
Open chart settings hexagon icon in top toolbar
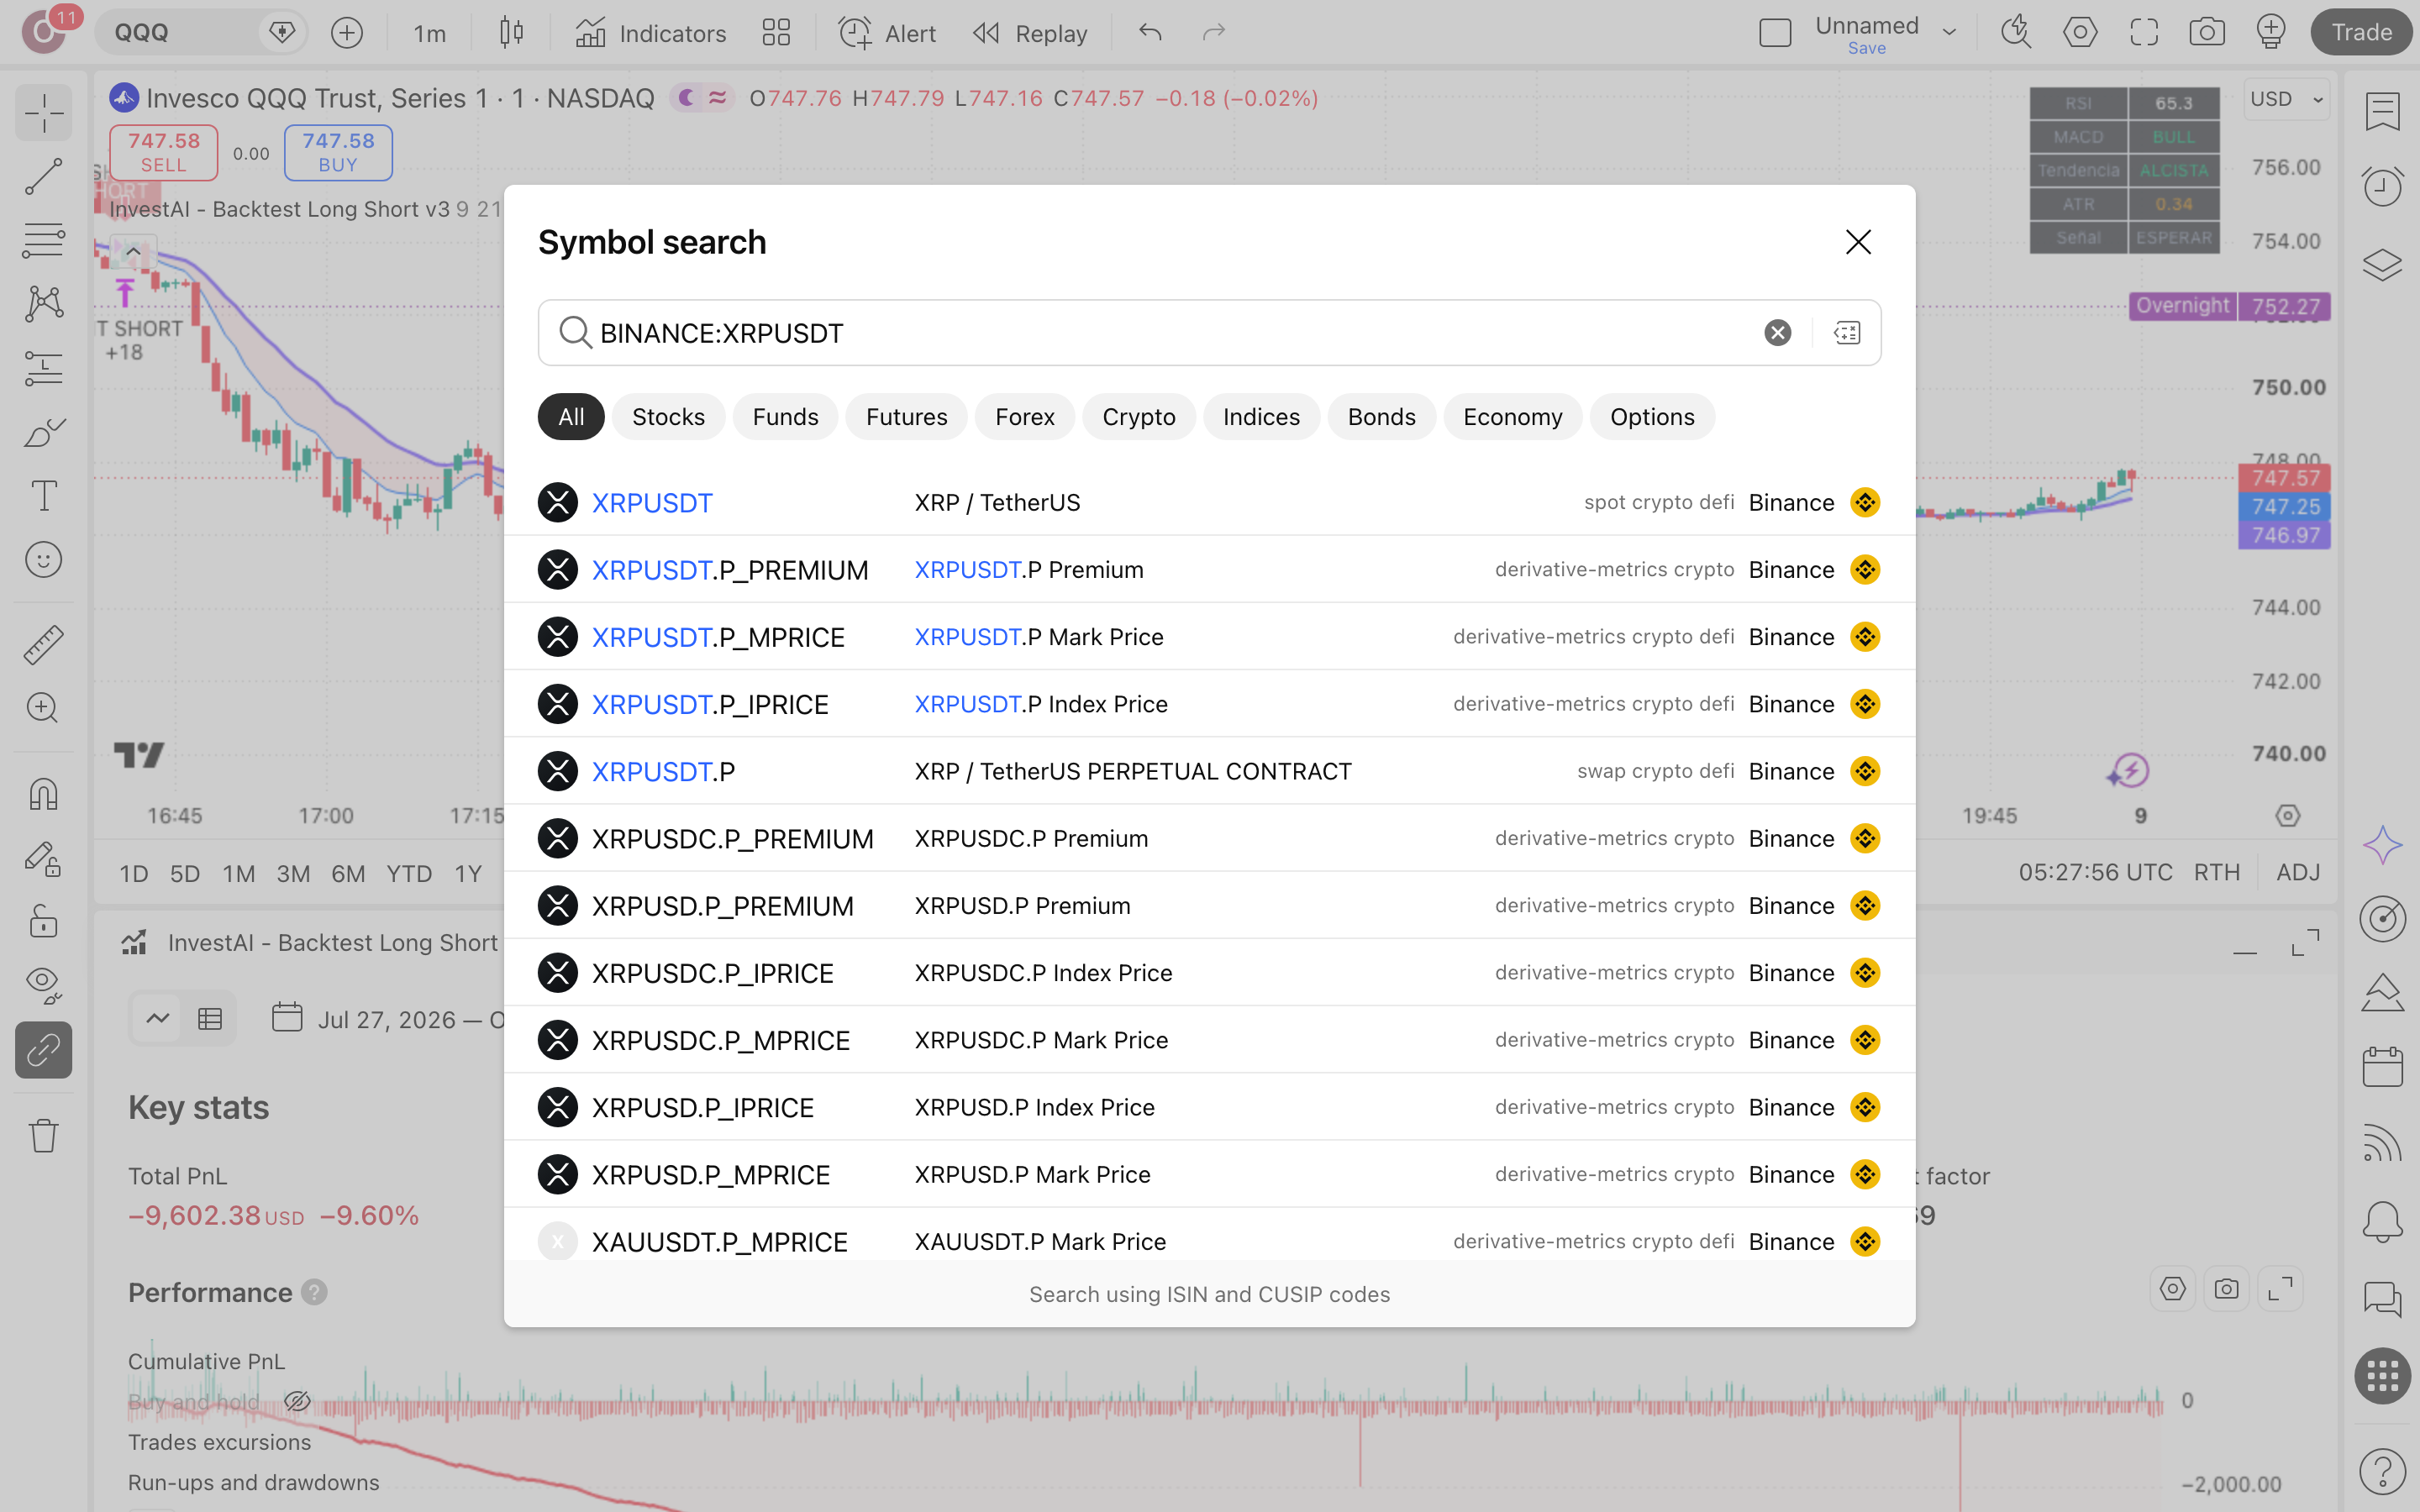pyautogui.click(x=2080, y=32)
